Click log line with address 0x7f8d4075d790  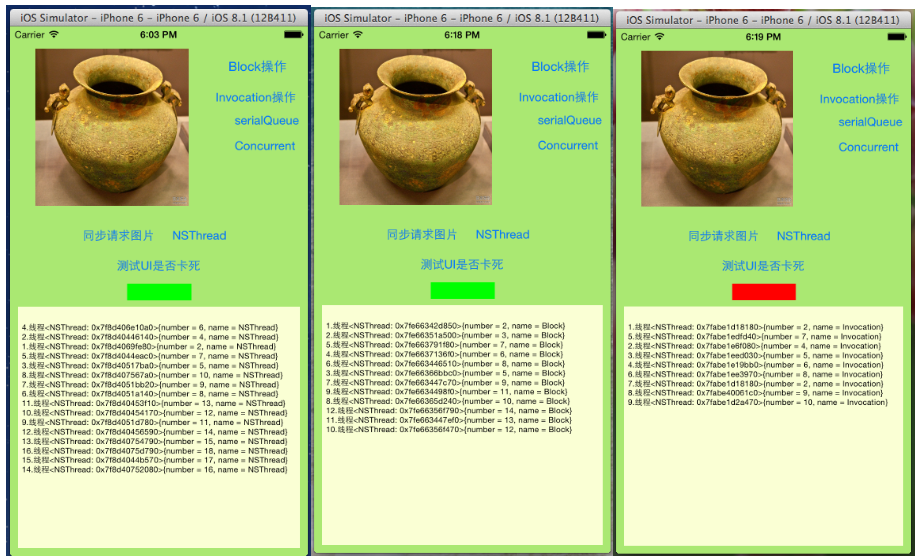[x=155, y=451]
